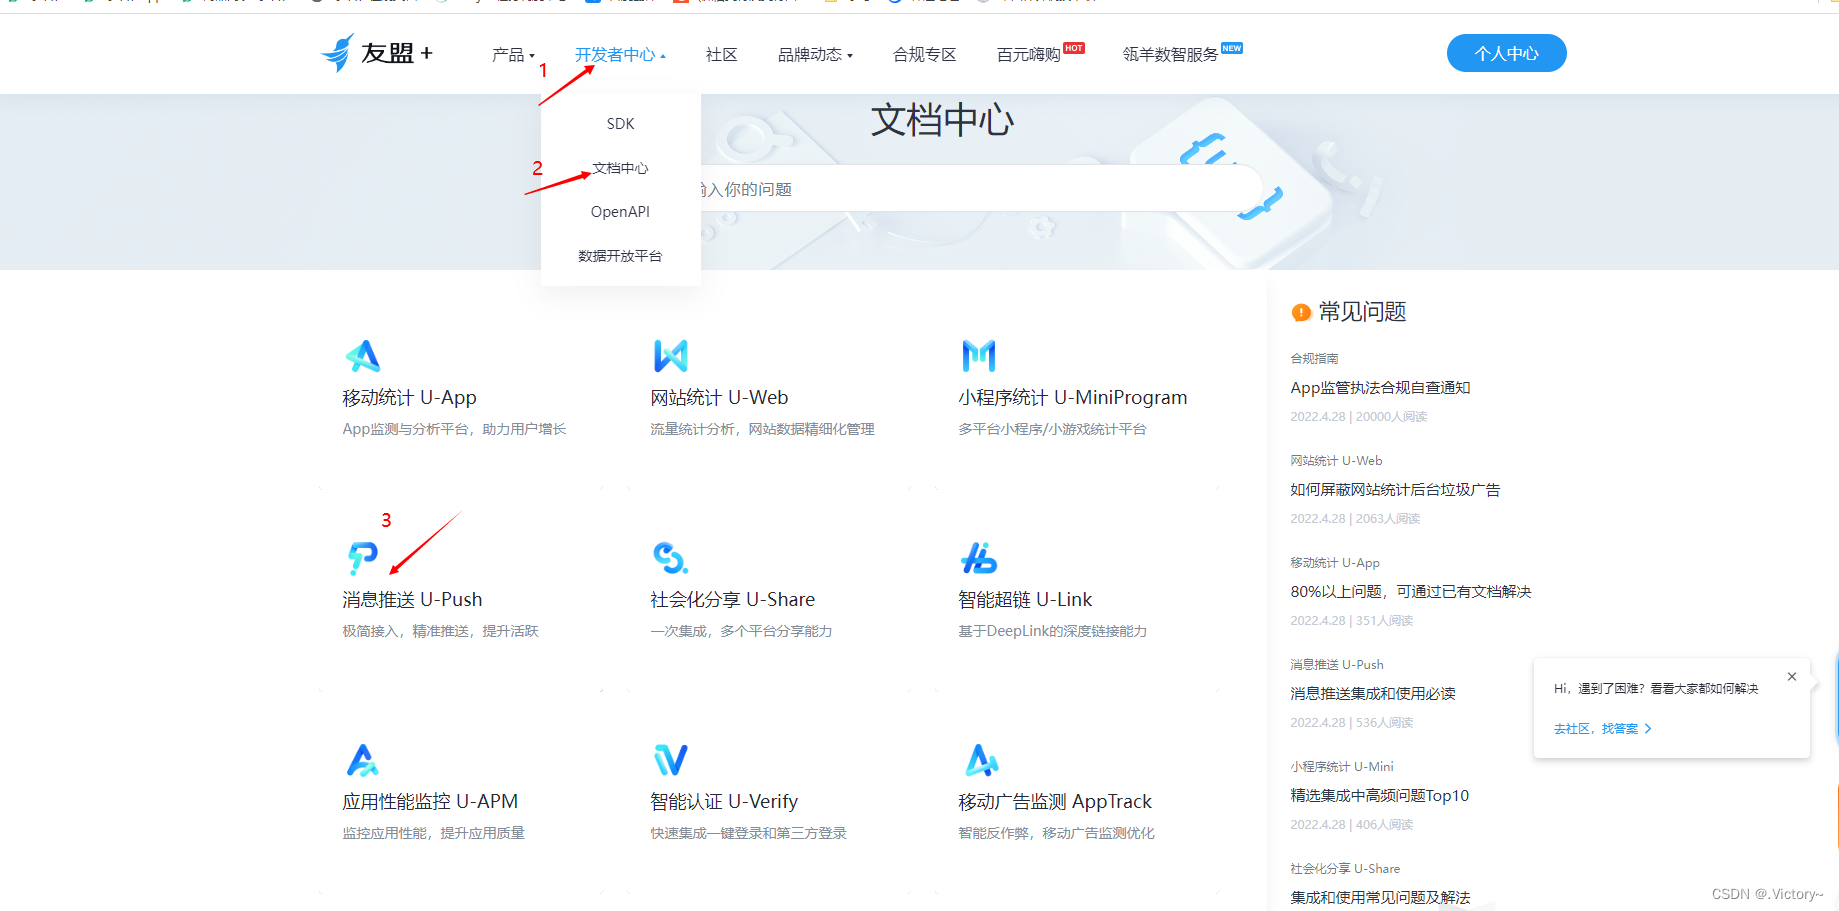Click 小程序统计 U-Mini category label
This screenshot has height=911, width=1839.
pyautogui.click(x=1341, y=767)
